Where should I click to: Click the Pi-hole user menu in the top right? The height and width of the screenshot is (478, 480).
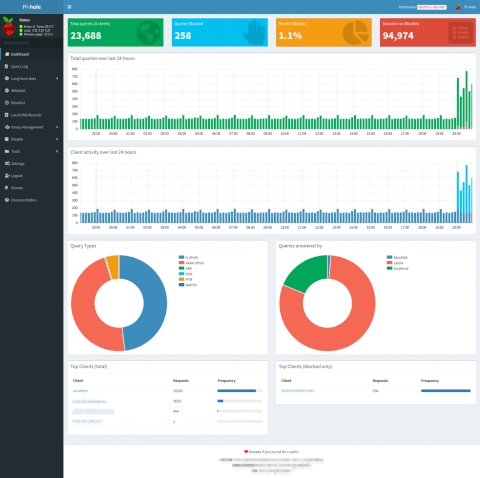click(x=466, y=7)
